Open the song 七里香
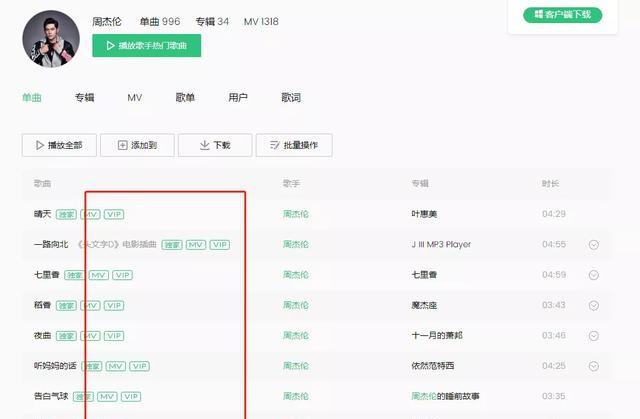The height and width of the screenshot is (419, 640). pyautogui.click(x=47, y=275)
